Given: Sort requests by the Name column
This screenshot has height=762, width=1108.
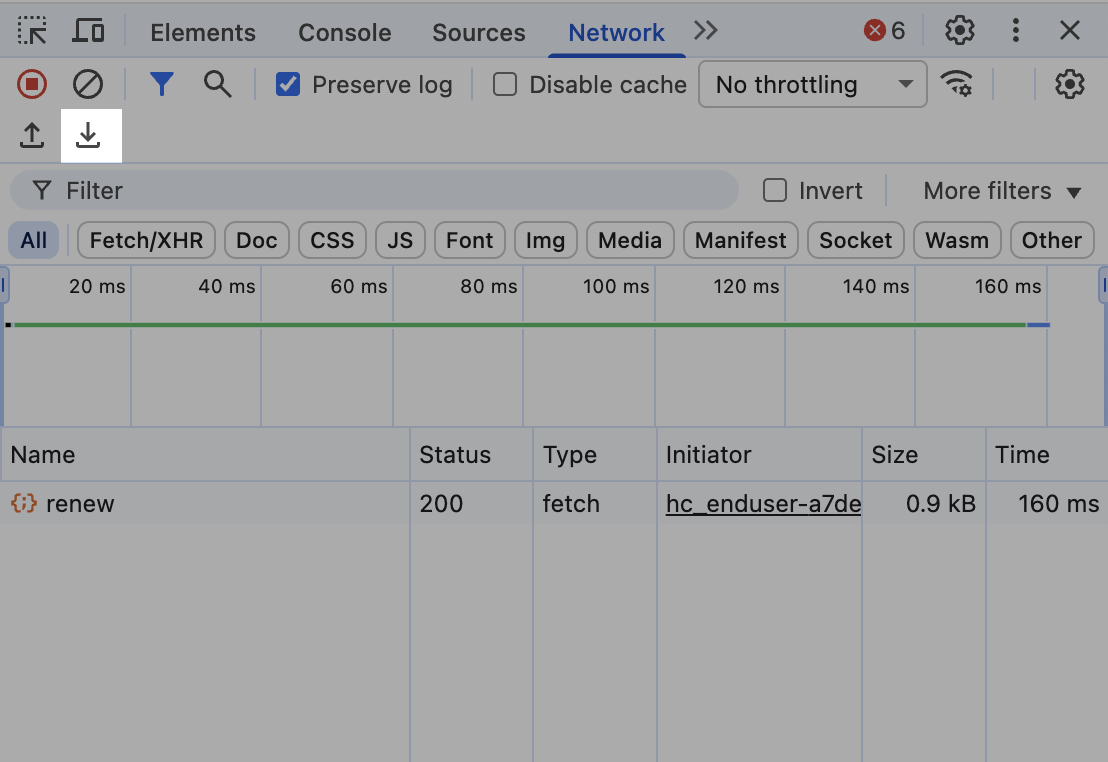Looking at the screenshot, I should tap(205, 455).
